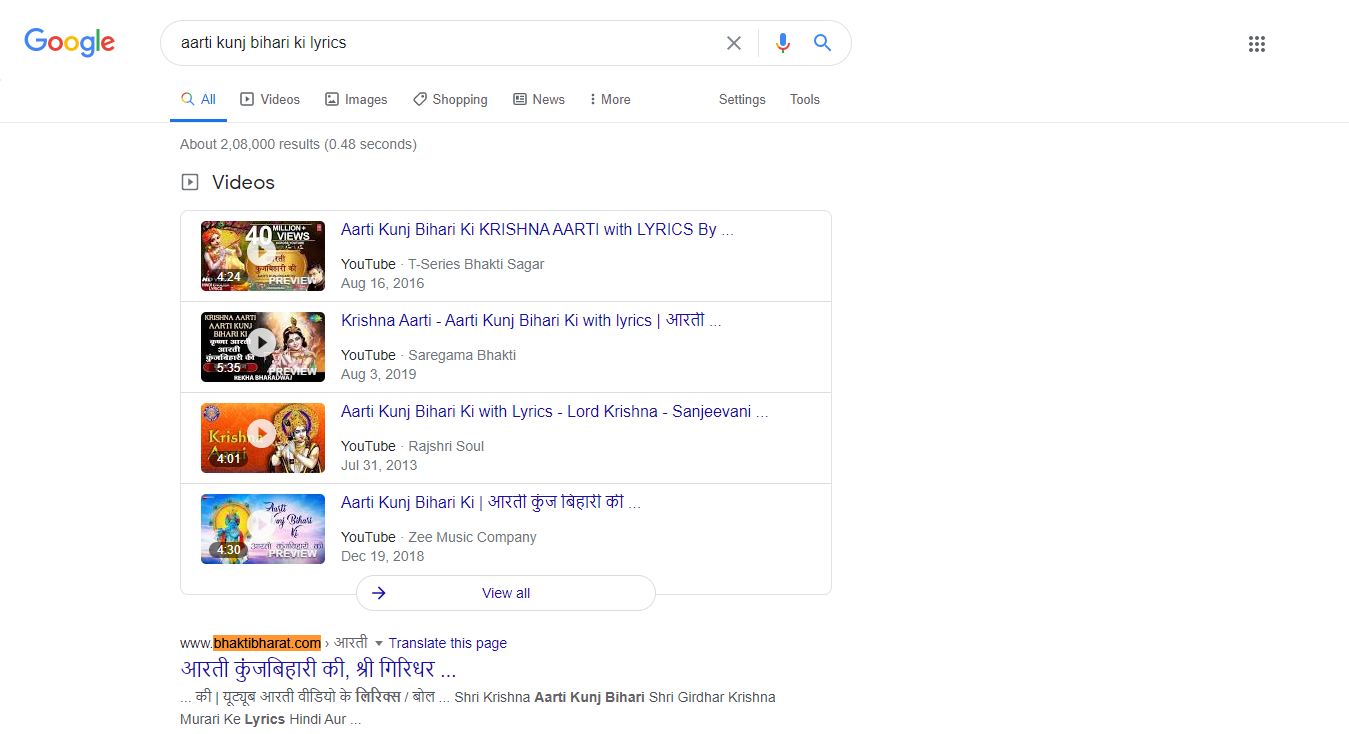Screen dimensions: 1349x734
Task: Clear the search box with the X icon
Action: pyautogui.click(x=734, y=43)
